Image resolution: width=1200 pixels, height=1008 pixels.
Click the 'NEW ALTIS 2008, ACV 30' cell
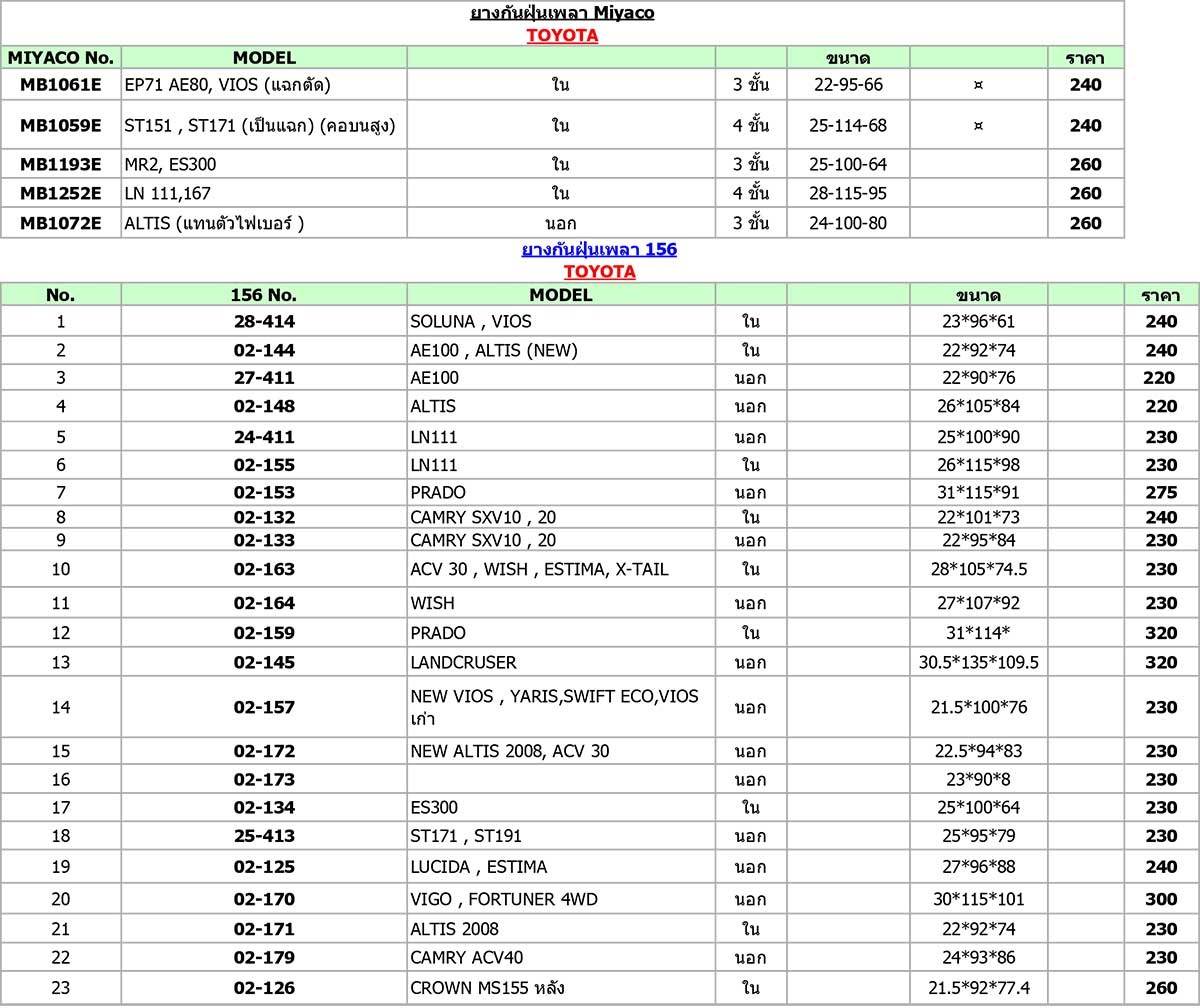tap(561, 751)
